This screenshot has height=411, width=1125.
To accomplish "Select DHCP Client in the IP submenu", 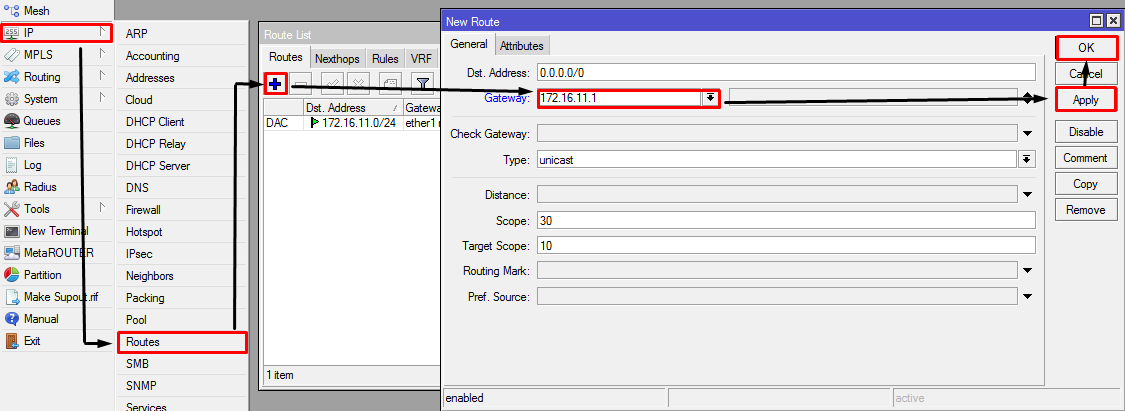I will [182, 122].
